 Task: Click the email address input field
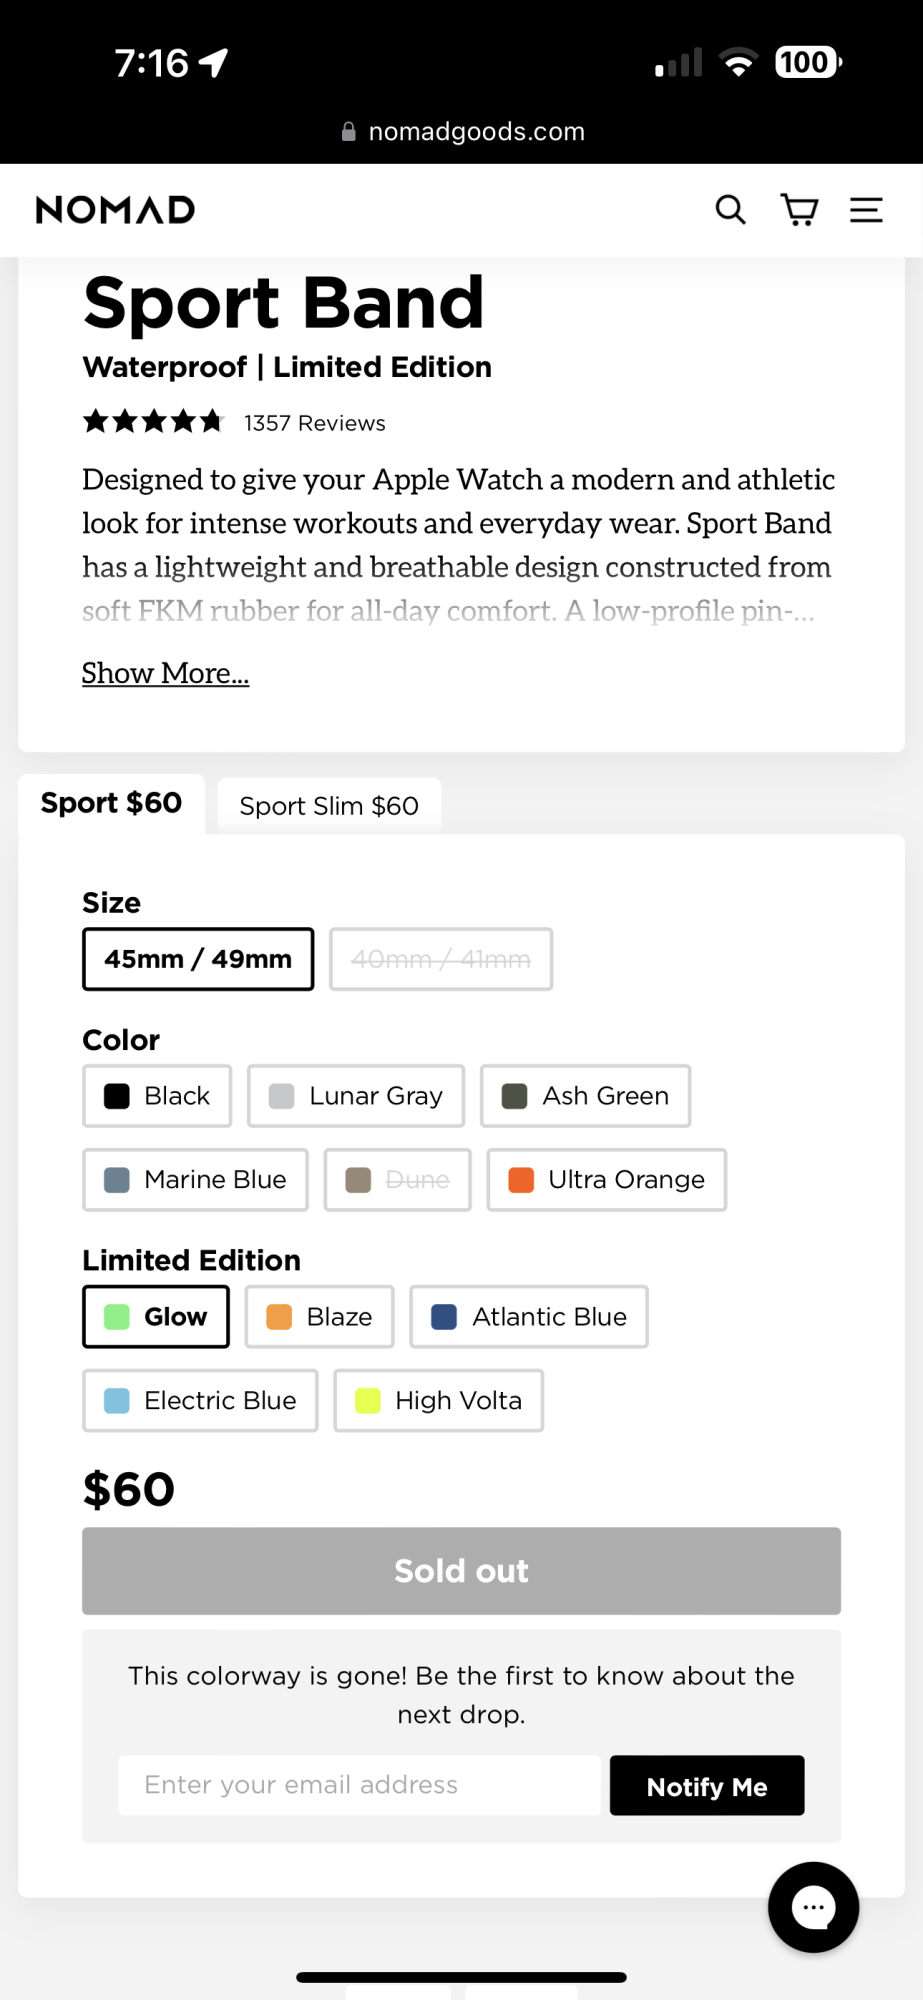coord(359,1785)
